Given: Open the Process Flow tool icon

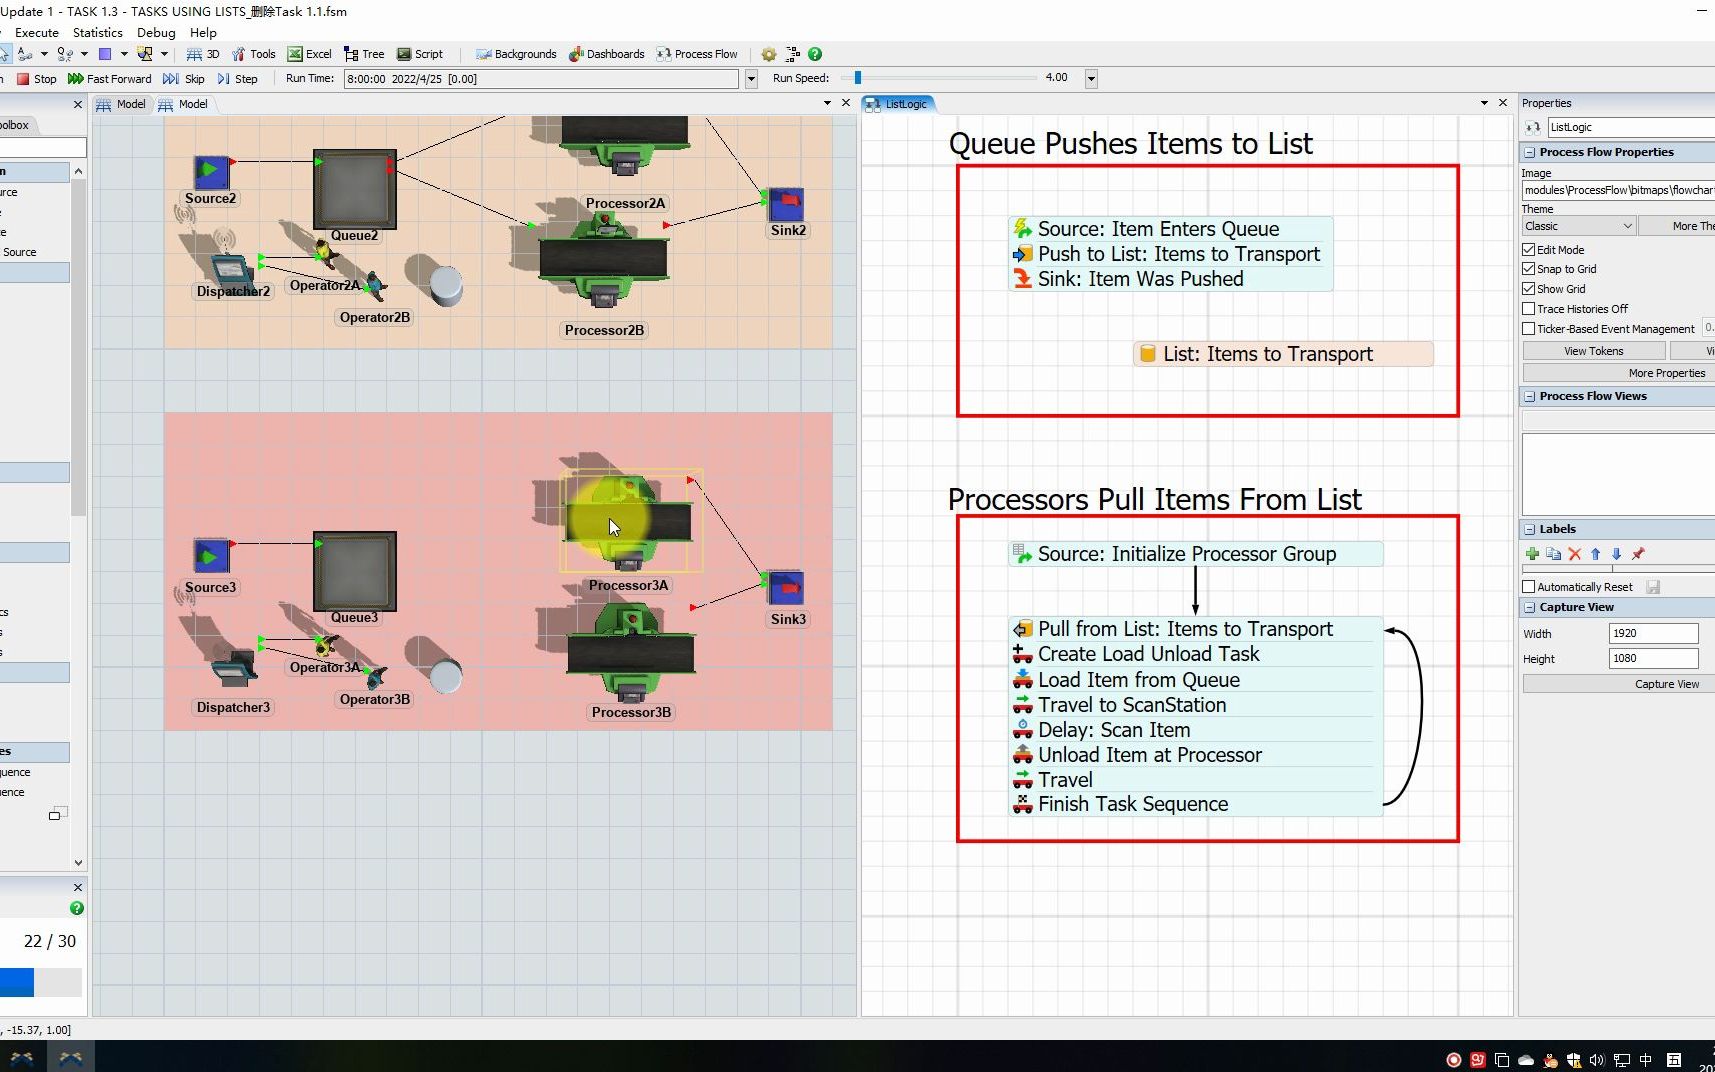Looking at the screenshot, I should pos(697,54).
